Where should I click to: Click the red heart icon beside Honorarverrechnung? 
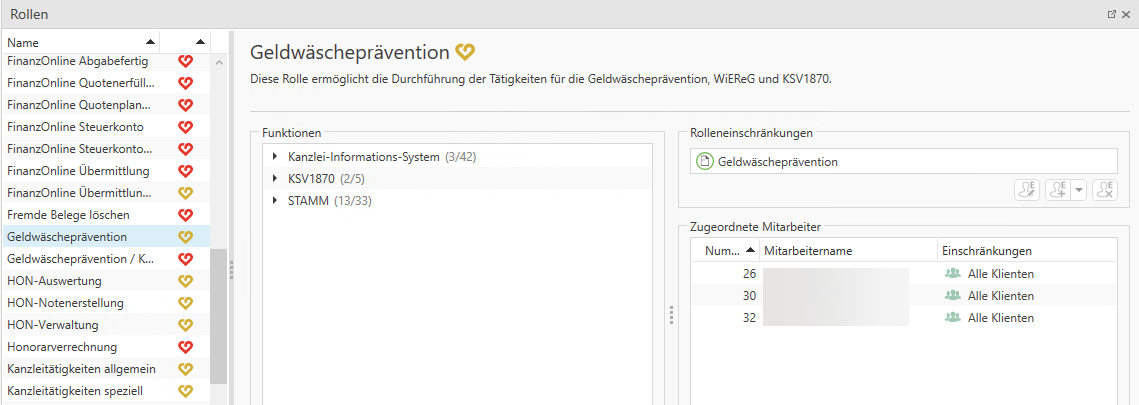(185, 347)
